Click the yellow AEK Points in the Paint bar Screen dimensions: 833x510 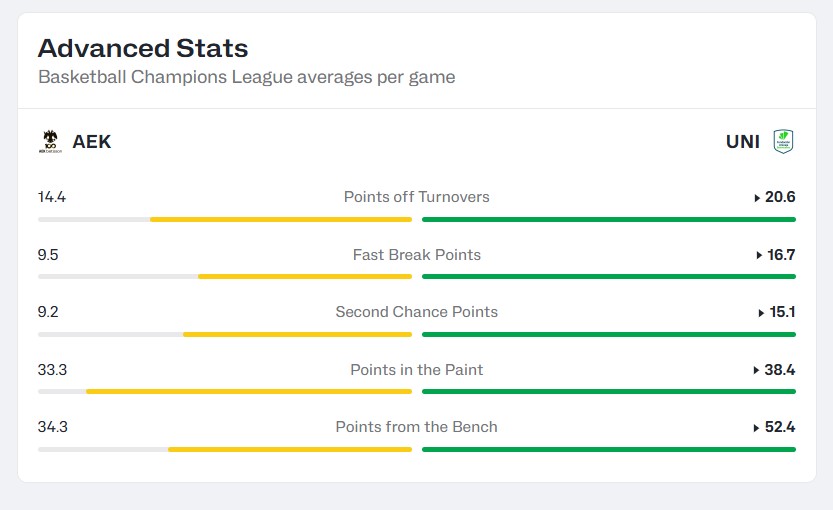click(249, 392)
